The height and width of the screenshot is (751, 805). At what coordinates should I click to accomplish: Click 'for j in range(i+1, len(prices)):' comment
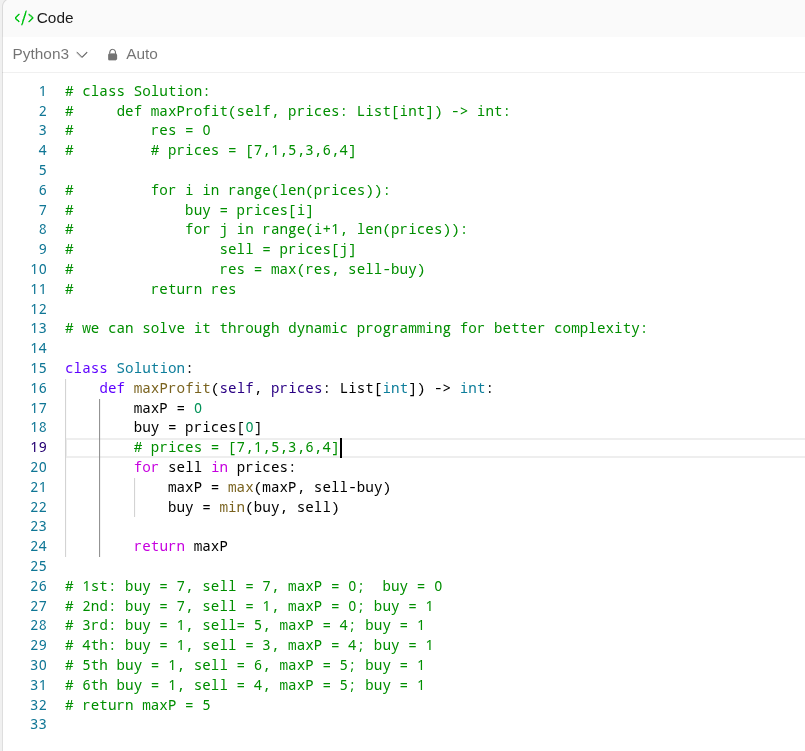point(326,229)
